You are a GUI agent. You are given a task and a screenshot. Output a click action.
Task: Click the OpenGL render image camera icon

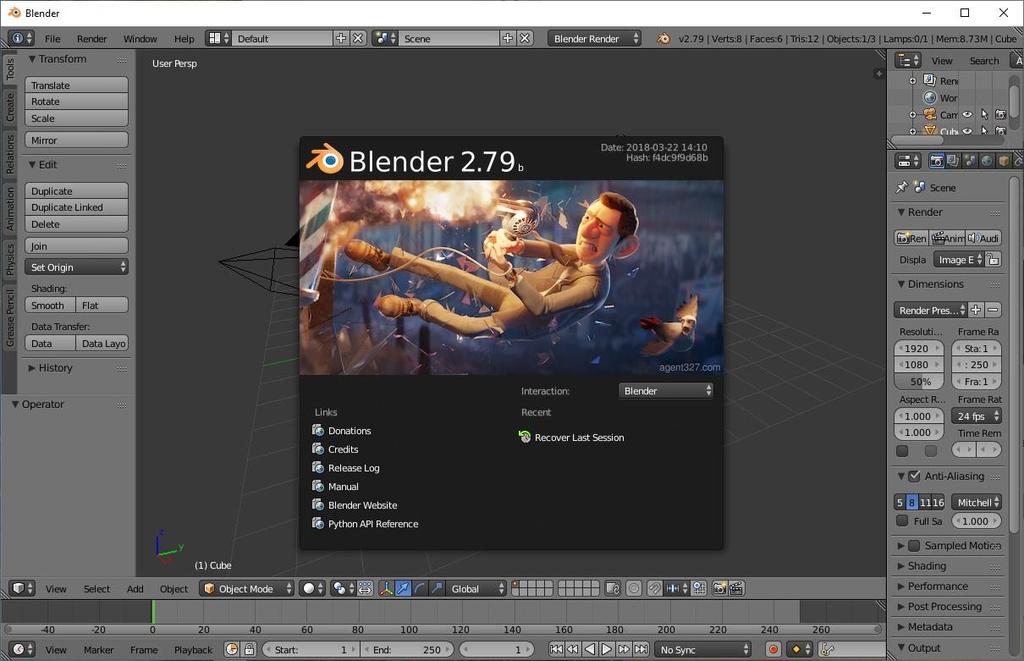[x=720, y=588]
